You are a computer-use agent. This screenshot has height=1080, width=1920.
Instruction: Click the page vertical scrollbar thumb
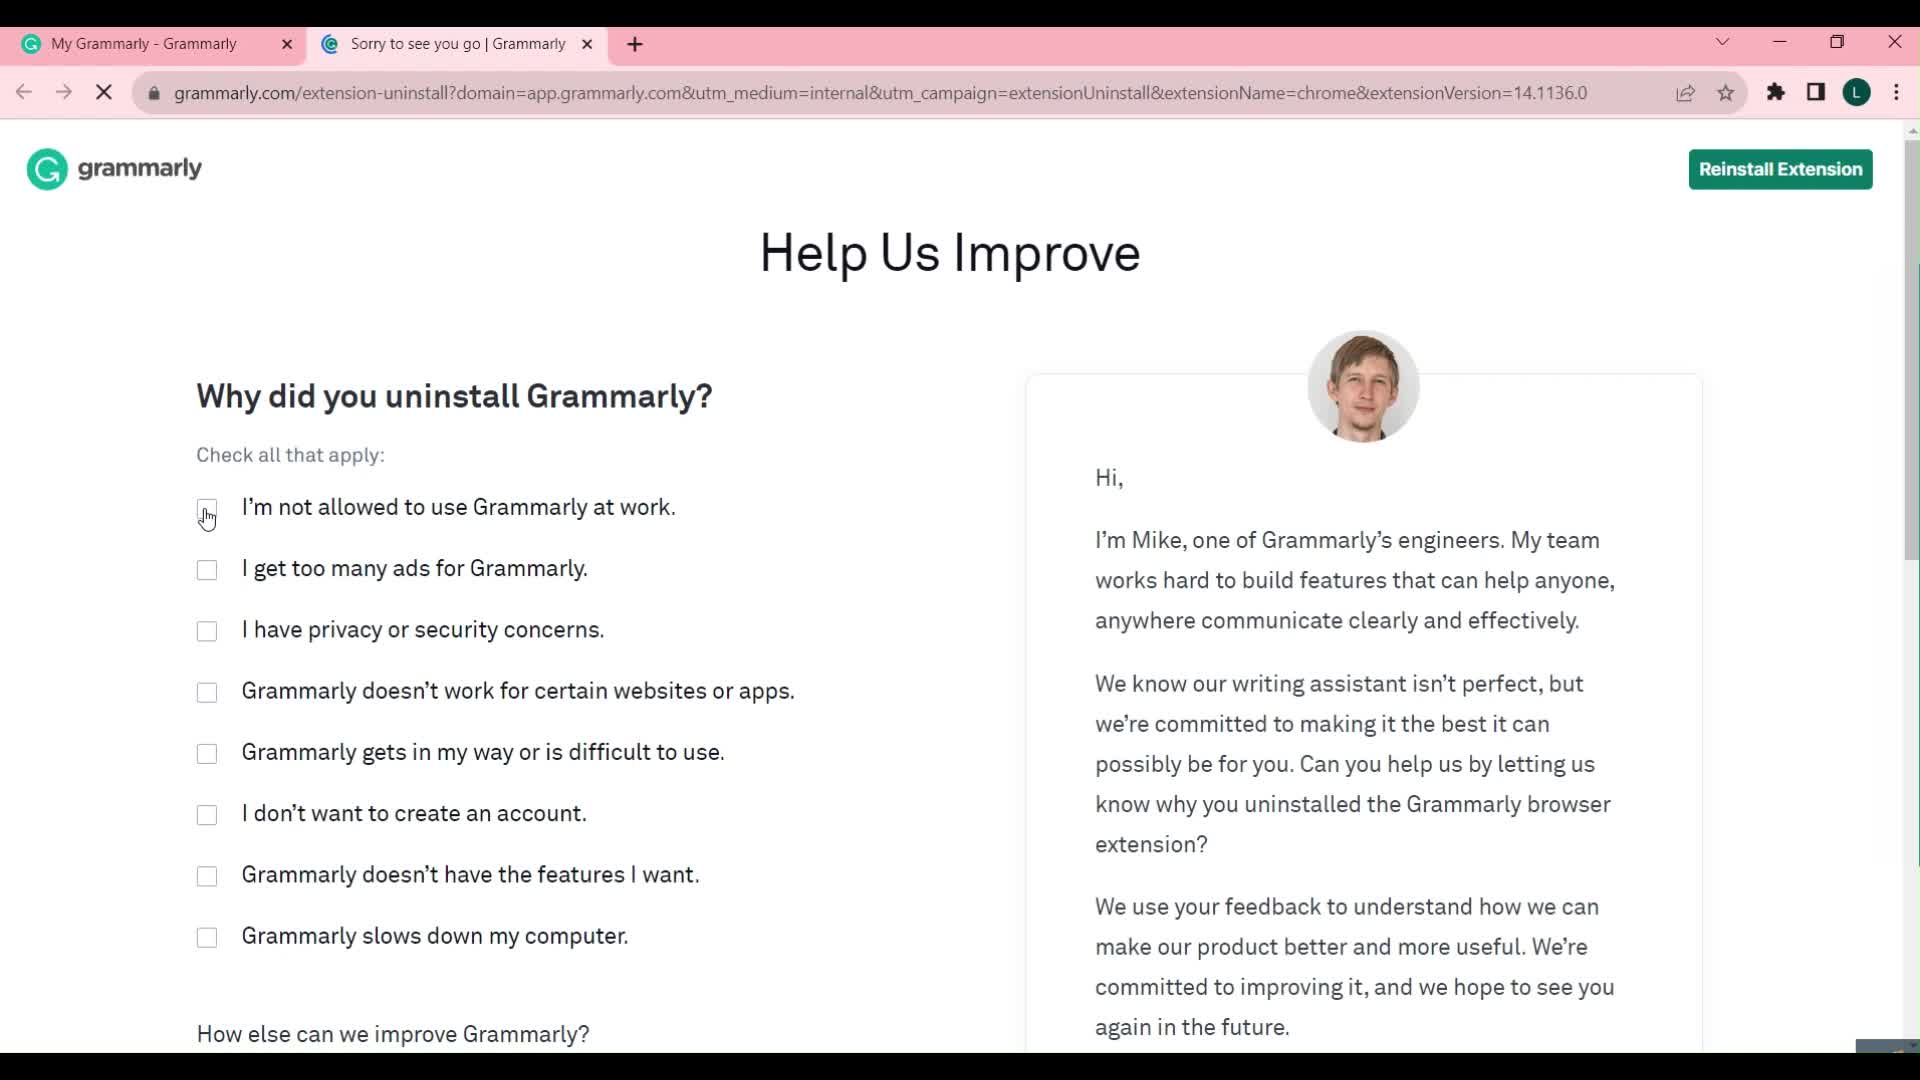1912,350
